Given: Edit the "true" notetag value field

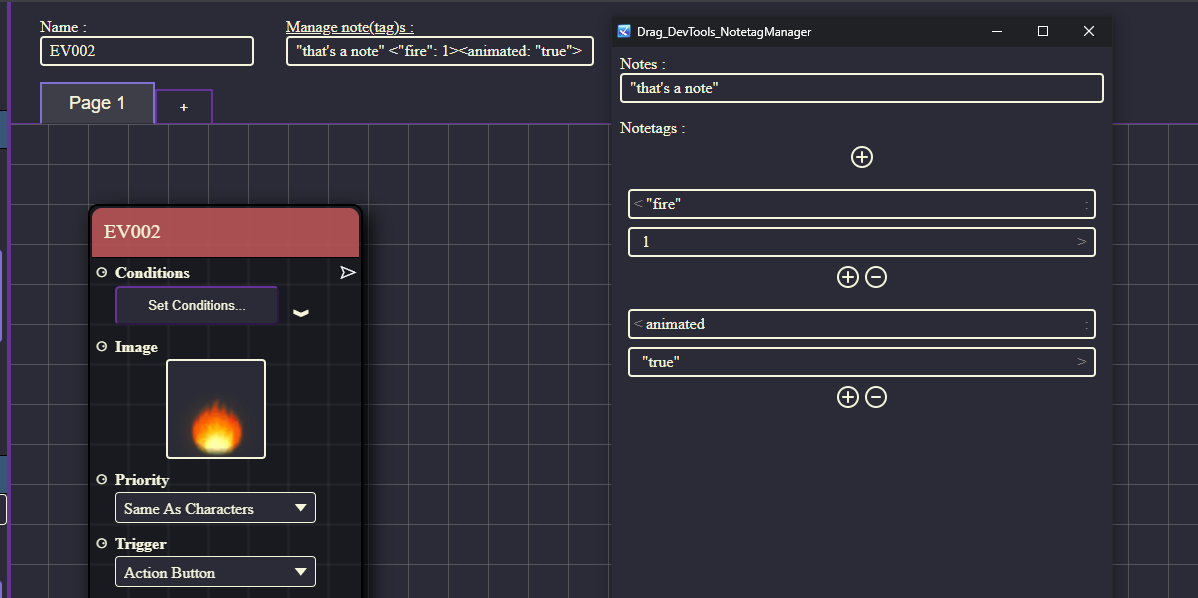Looking at the screenshot, I should coord(862,362).
